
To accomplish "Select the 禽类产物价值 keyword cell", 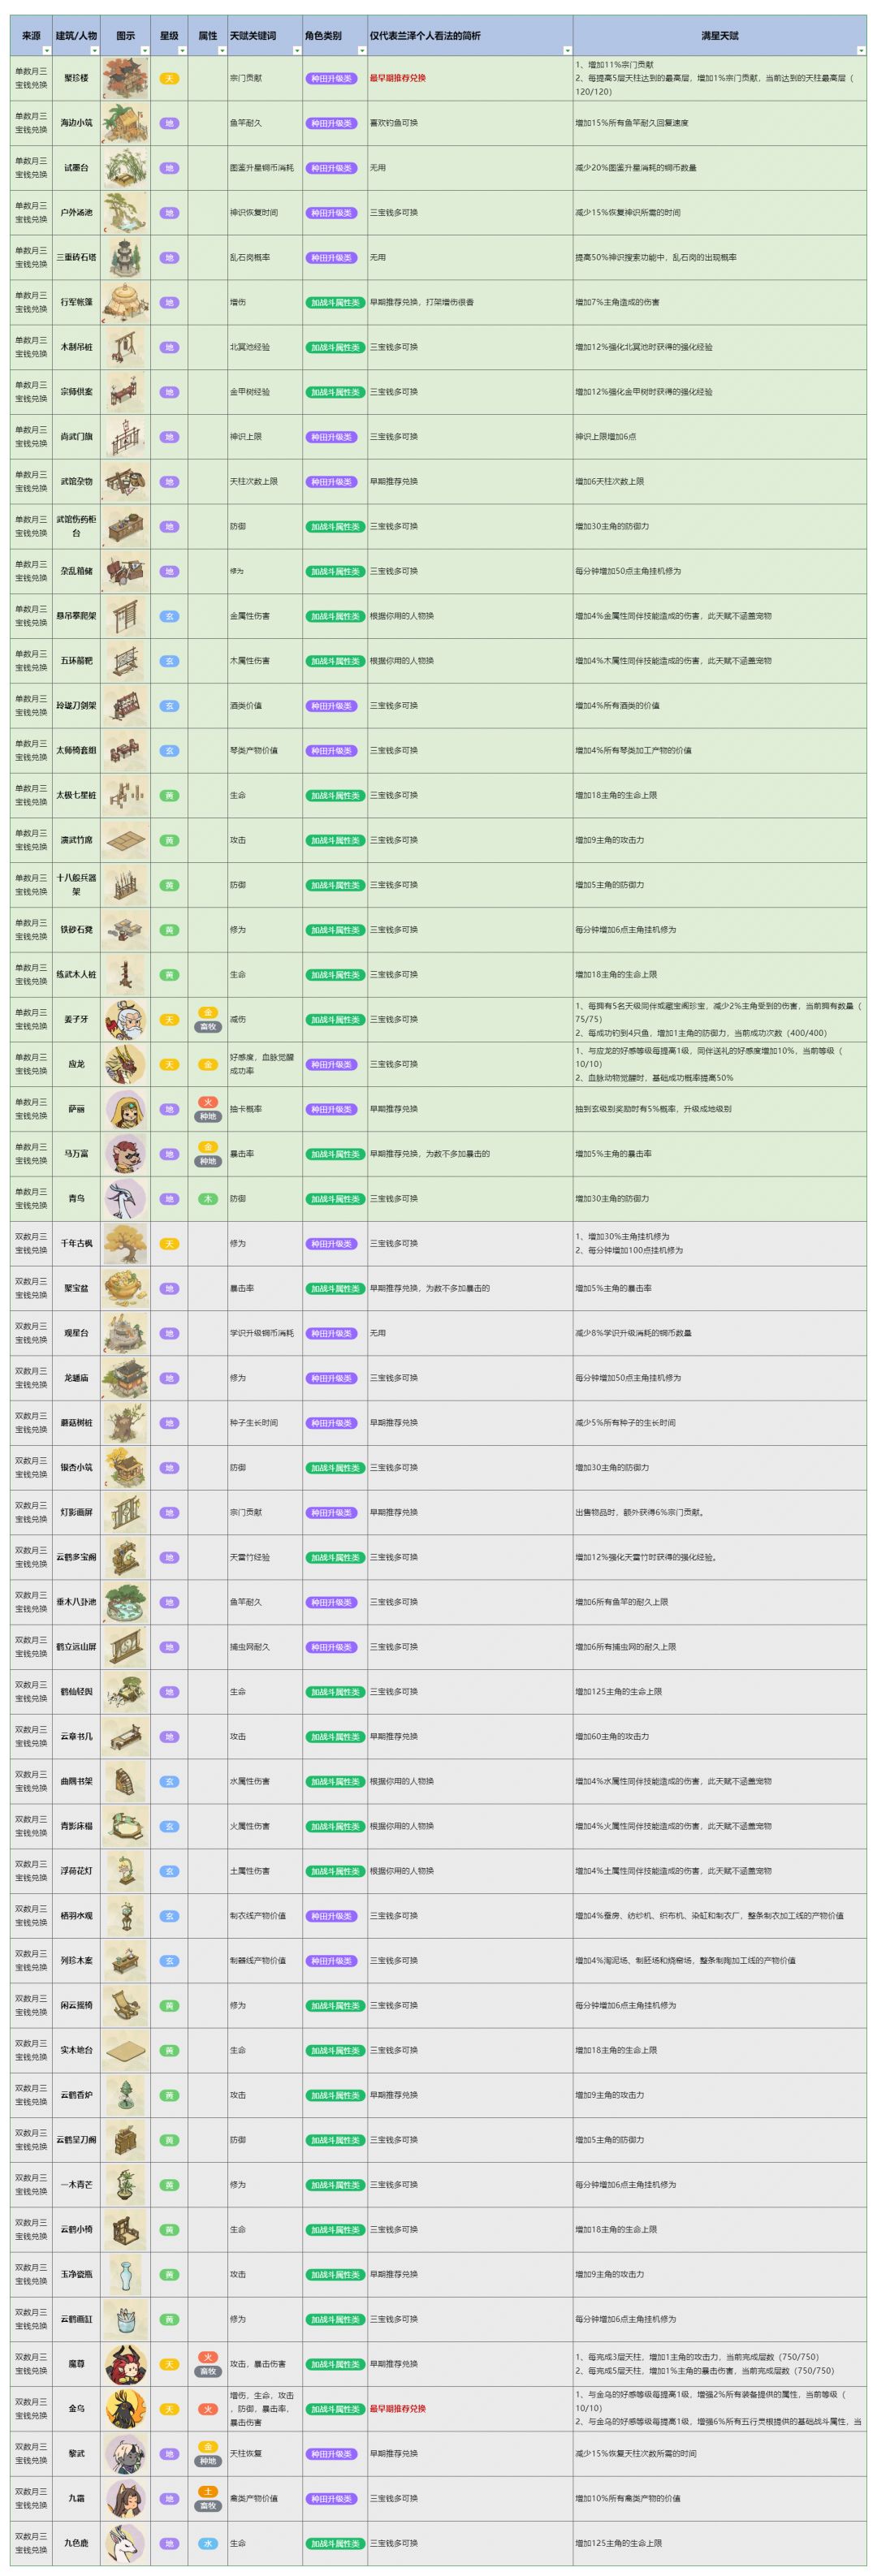I will pos(264,2499).
